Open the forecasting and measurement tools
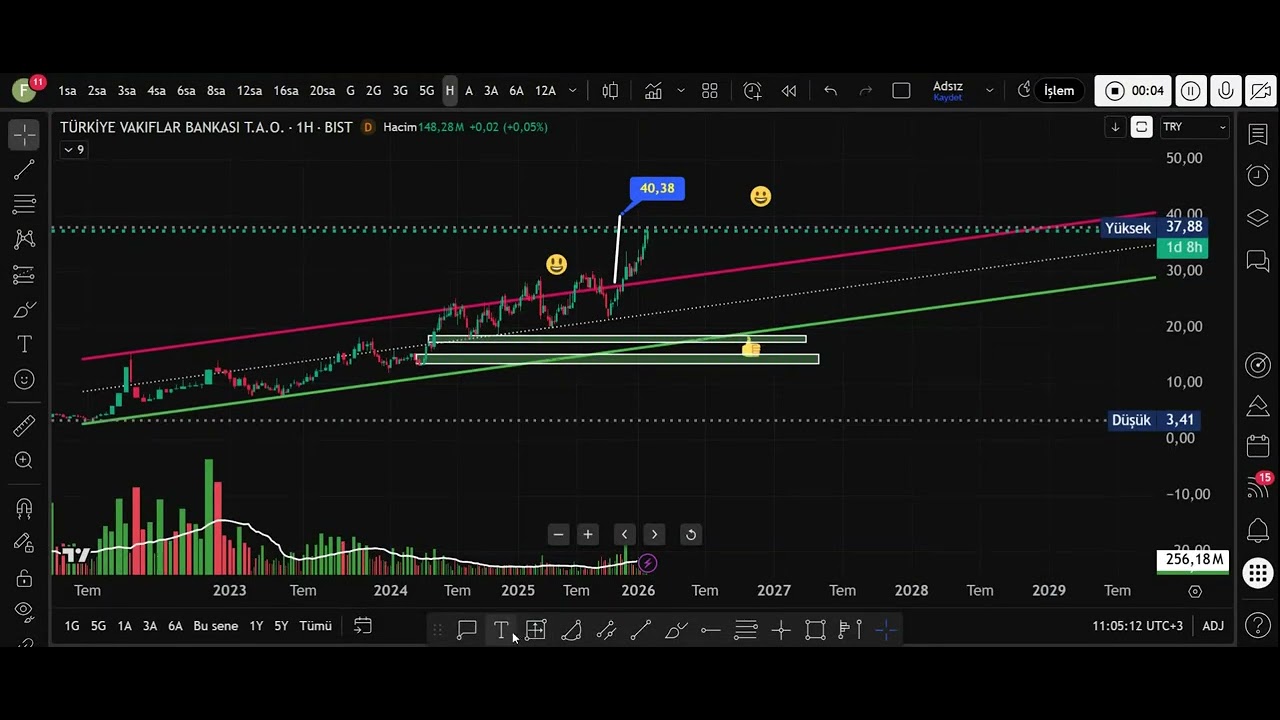Viewport: 1280px width, 720px height. [x=24, y=274]
